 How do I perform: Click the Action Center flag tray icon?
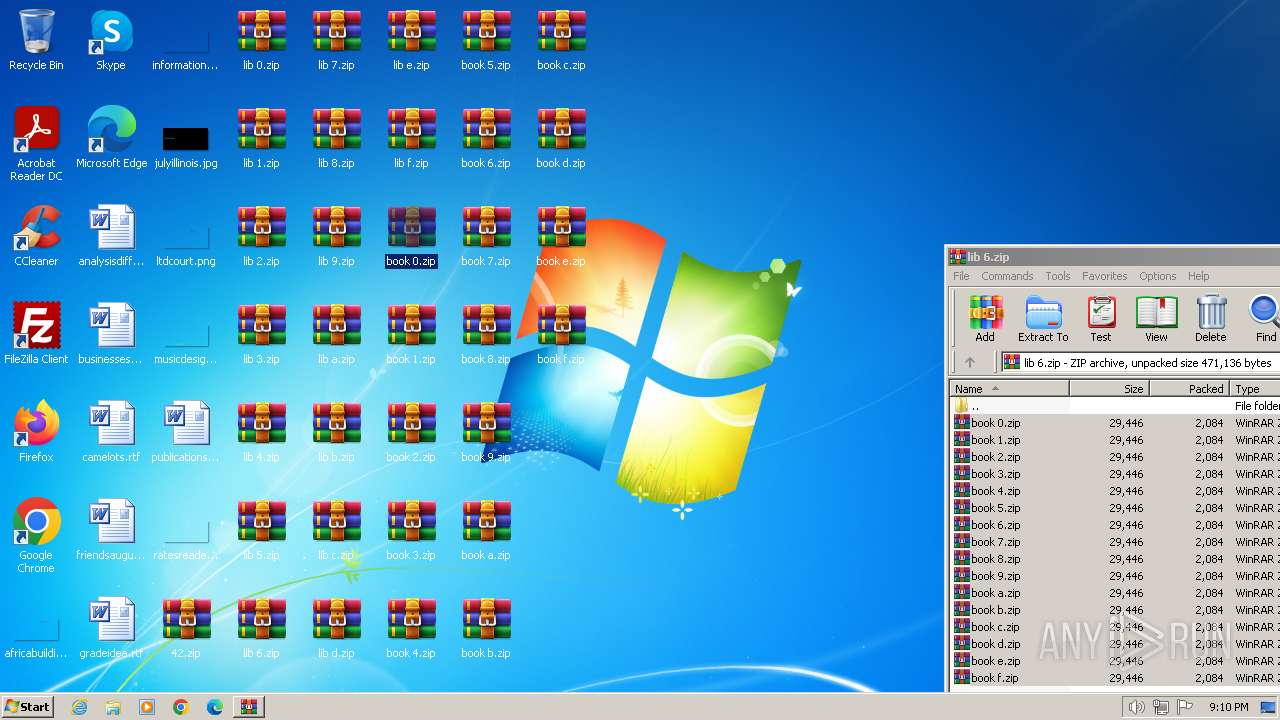tap(1185, 707)
